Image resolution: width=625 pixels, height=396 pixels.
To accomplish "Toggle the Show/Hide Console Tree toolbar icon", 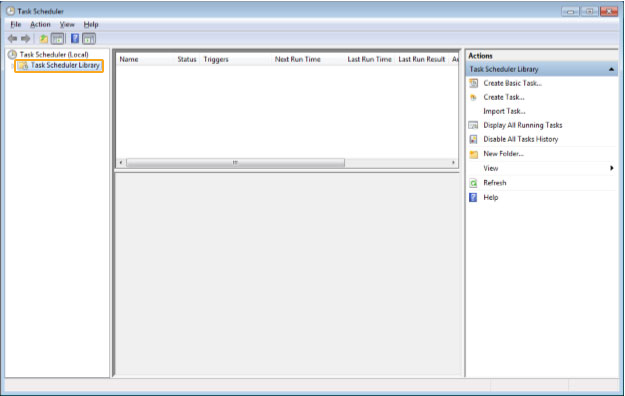I will [x=57, y=39].
